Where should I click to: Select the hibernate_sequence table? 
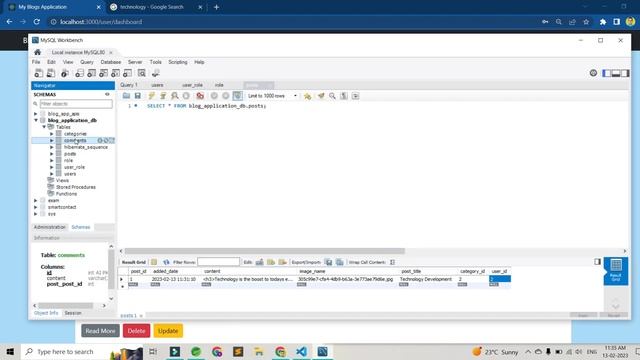(x=86, y=147)
